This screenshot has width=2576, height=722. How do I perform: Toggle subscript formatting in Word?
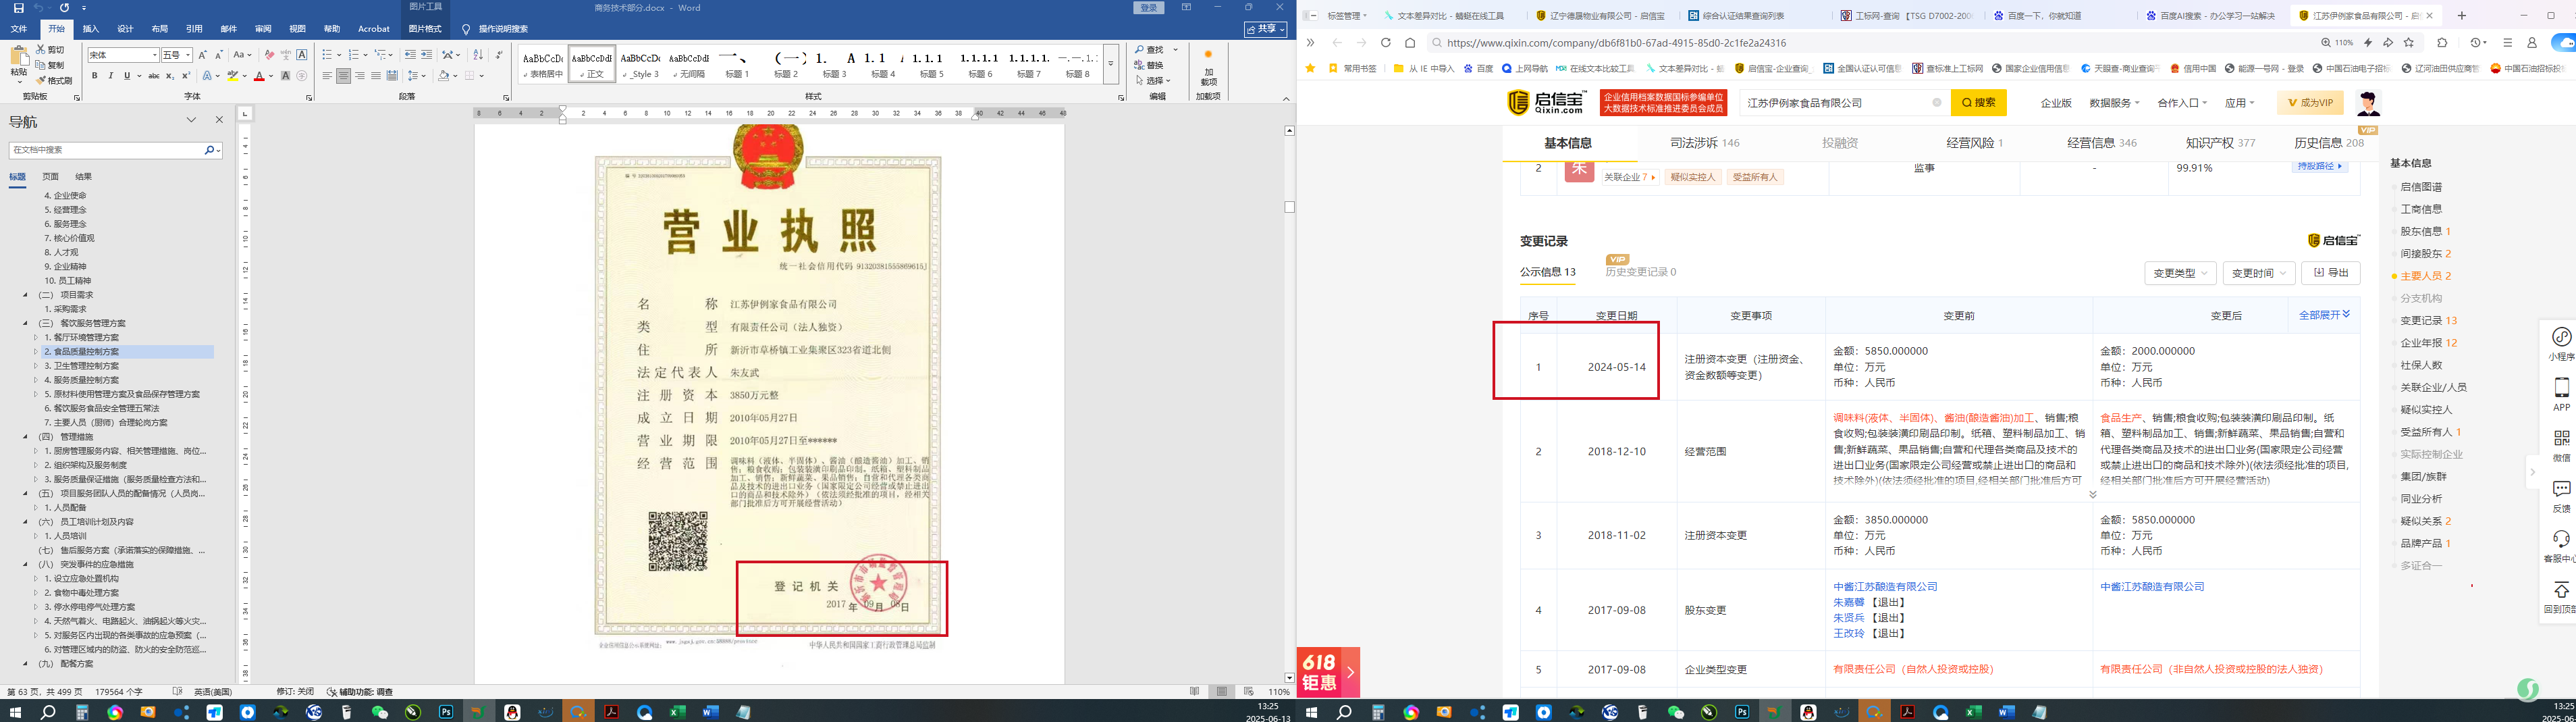click(170, 76)
